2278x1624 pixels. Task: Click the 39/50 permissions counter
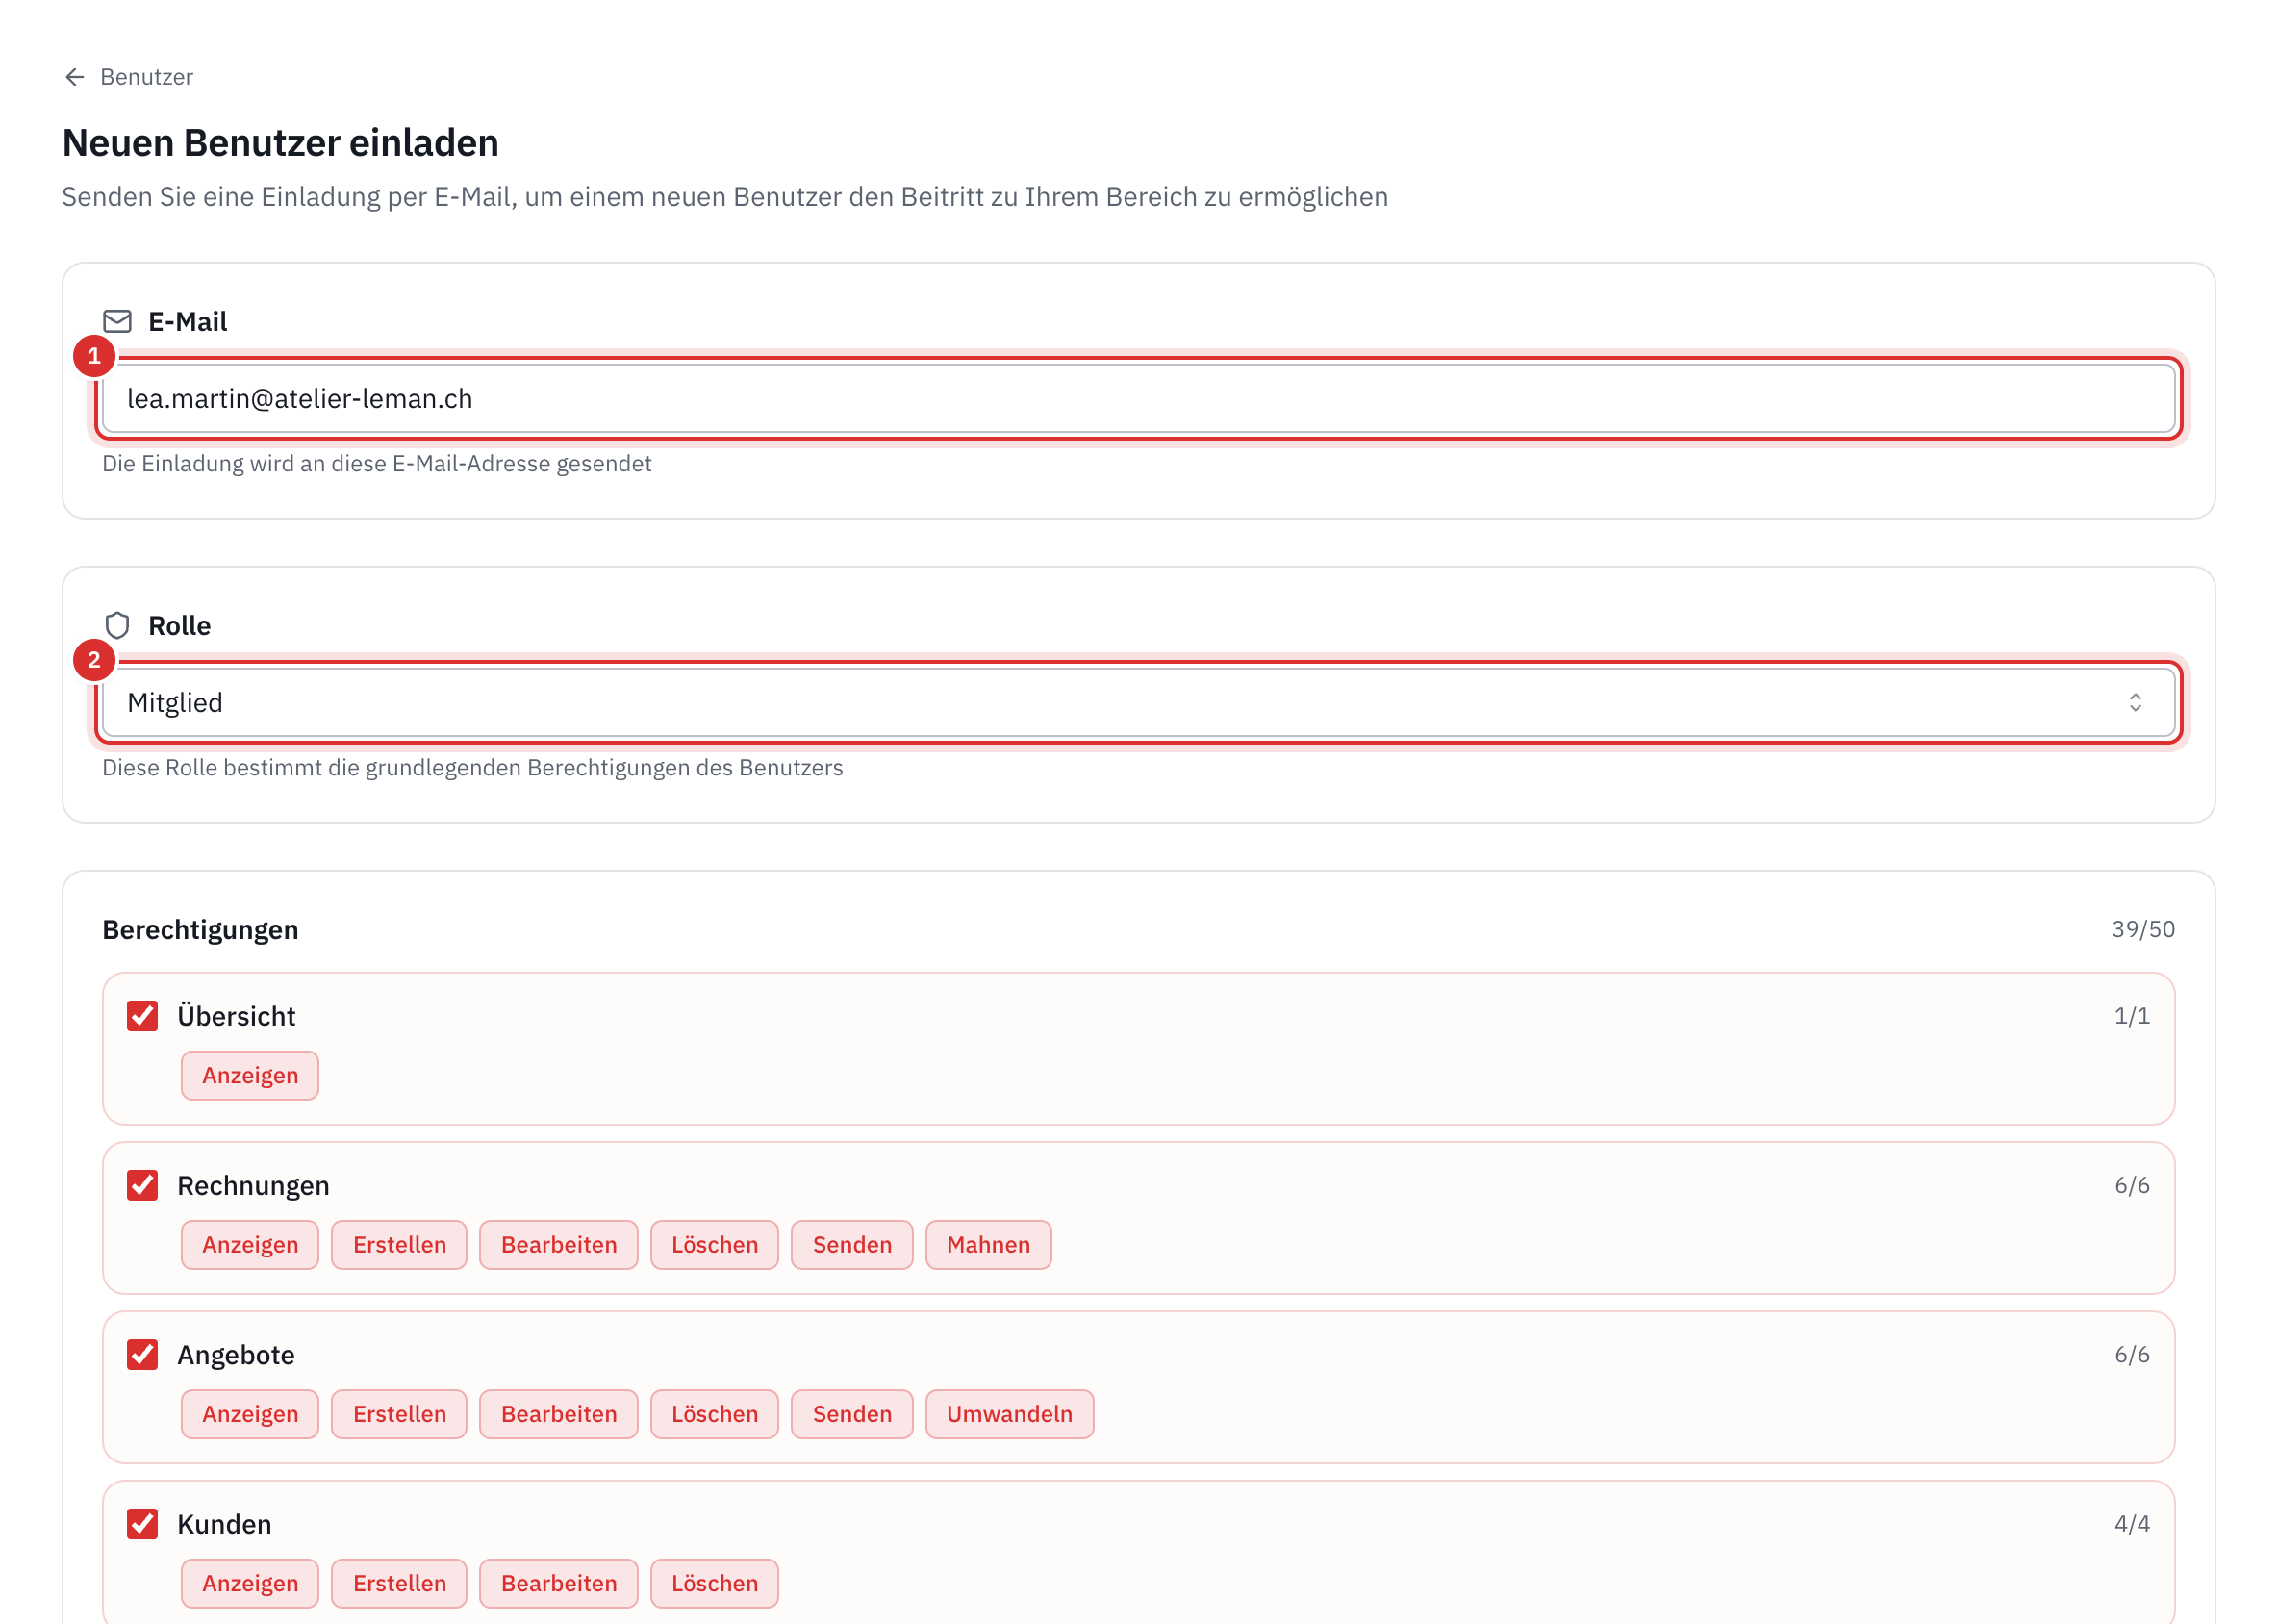pos(2142,929)
